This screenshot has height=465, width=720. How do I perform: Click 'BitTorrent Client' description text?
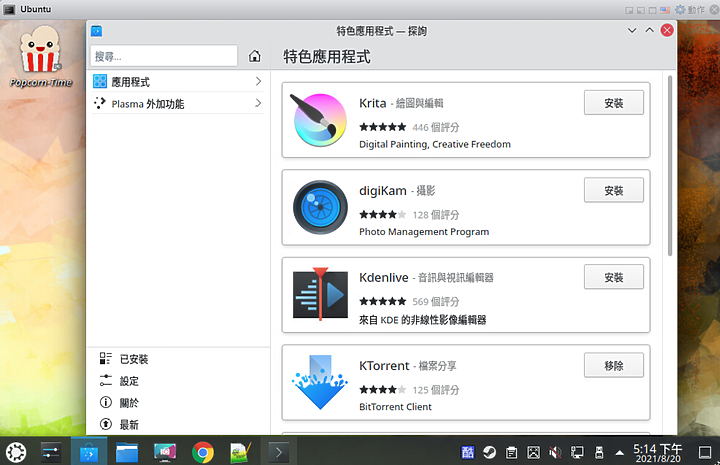[395, 407]
